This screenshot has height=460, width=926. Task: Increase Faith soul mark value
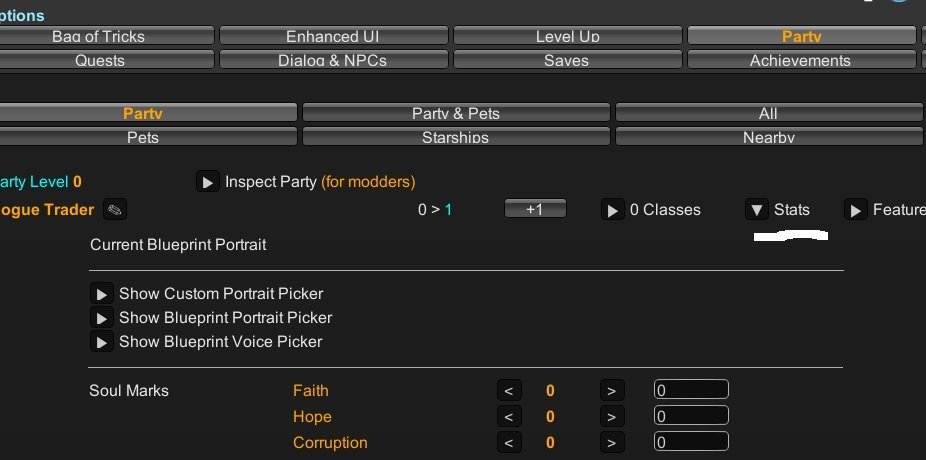(x=611, y=391)
